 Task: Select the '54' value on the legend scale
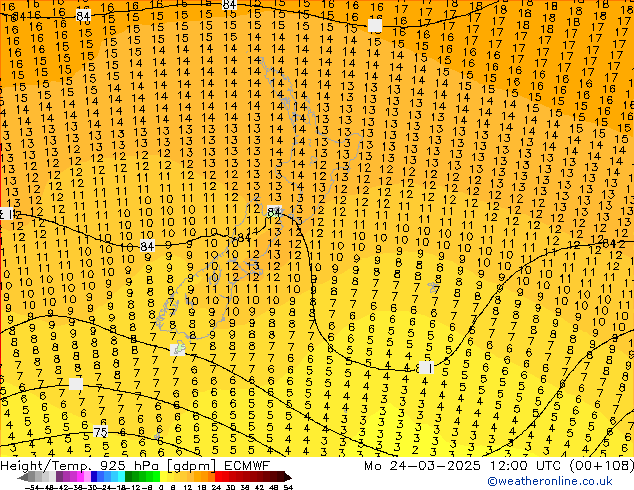point(288,487)
